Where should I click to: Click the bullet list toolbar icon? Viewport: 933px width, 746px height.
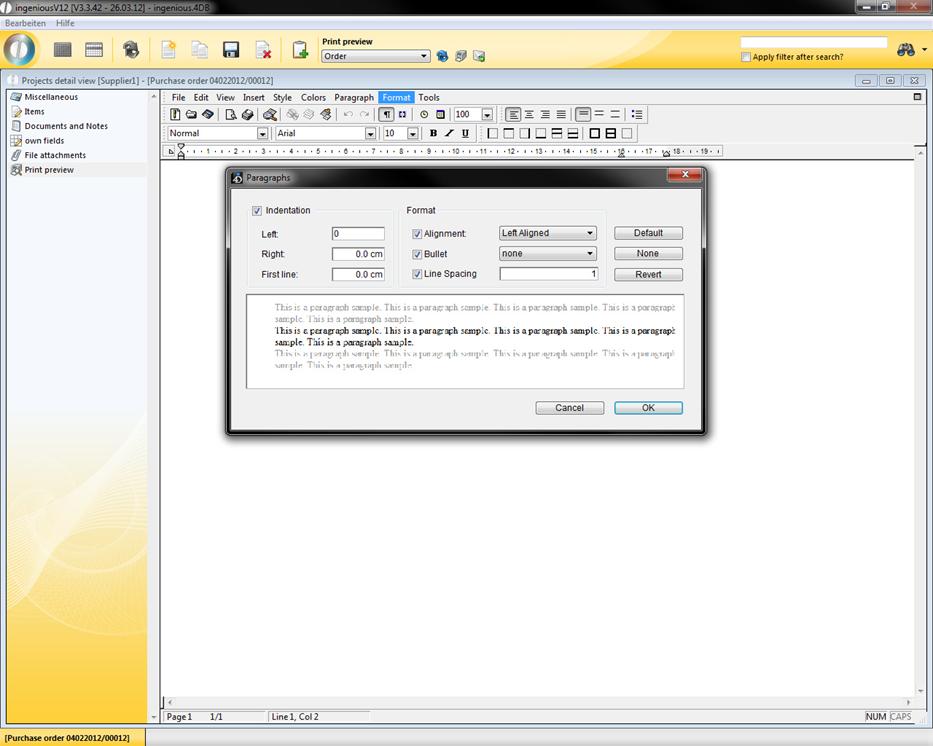point(637,115)
